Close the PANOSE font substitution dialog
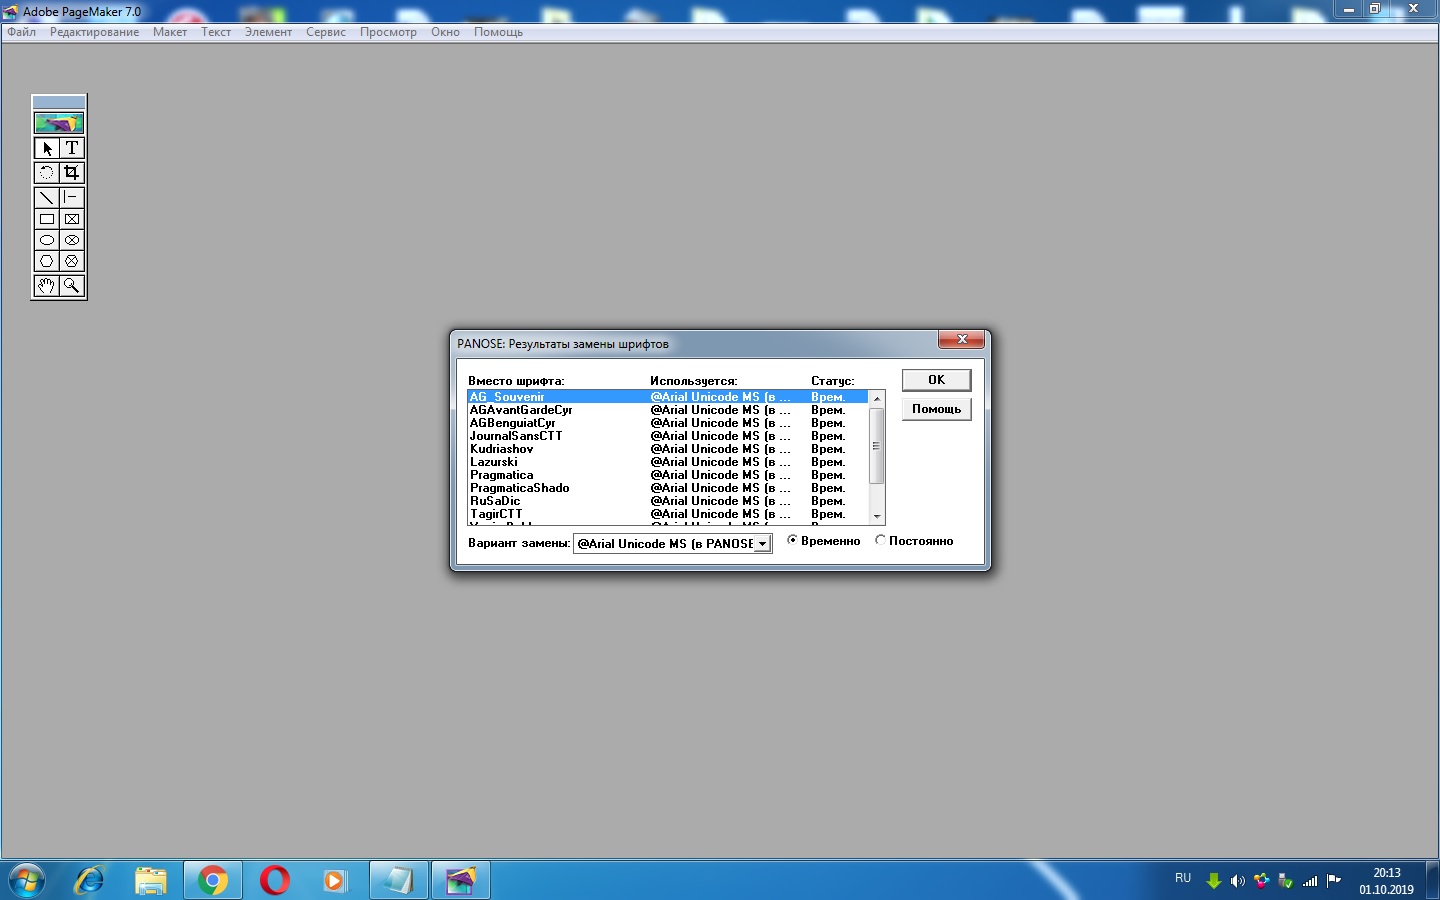The width and height of the screenshot is (1440, 900). tap(961, 340)
